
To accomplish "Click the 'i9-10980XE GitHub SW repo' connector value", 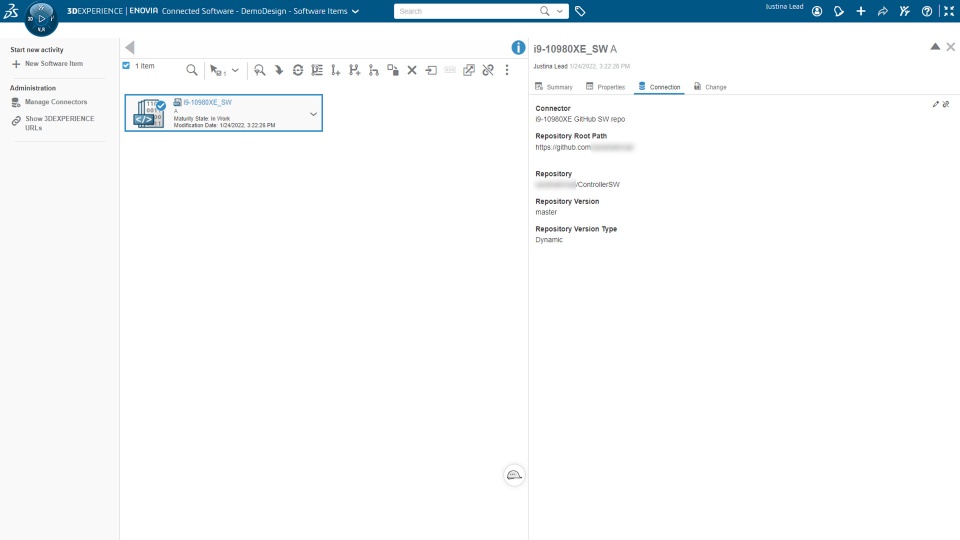I will pyautogui.click(x=580, y=119).
